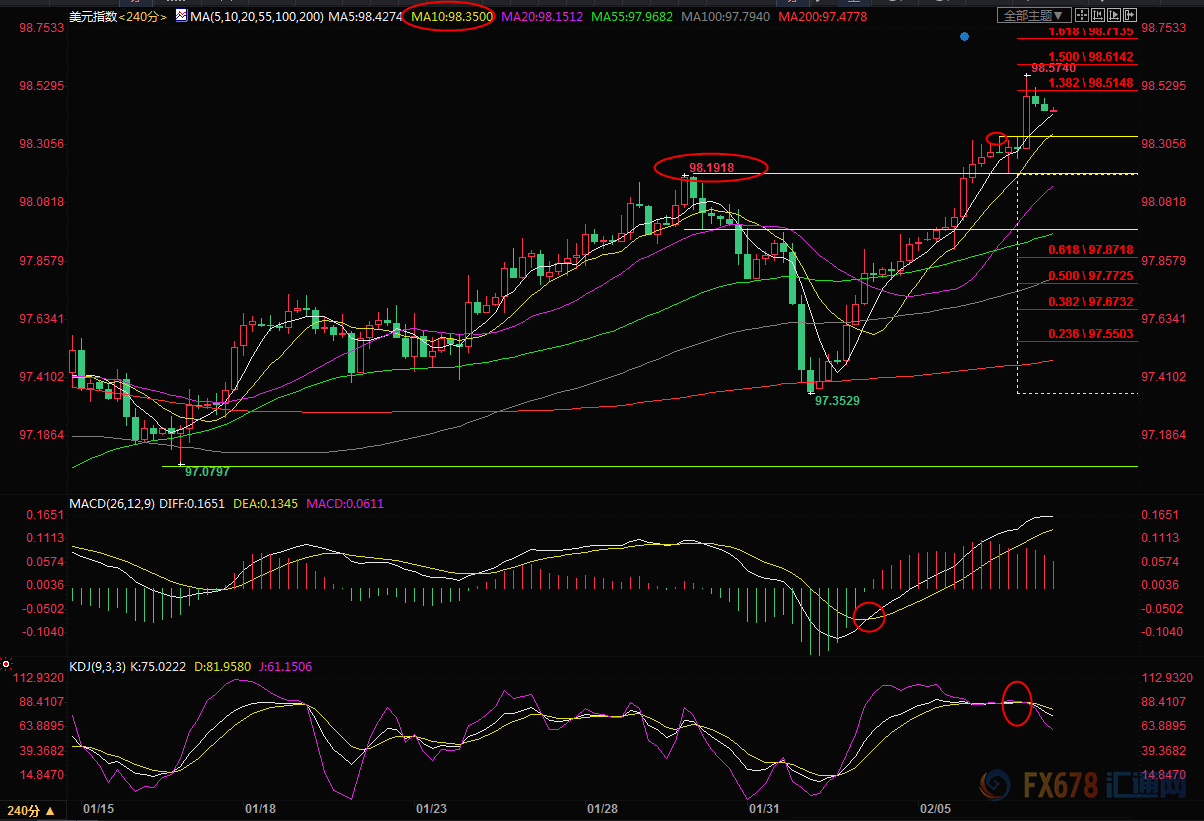This screenshot has width=1204, height=821.
Task: Click the 01/31 date on the time axis
Action: click(763, 807)
